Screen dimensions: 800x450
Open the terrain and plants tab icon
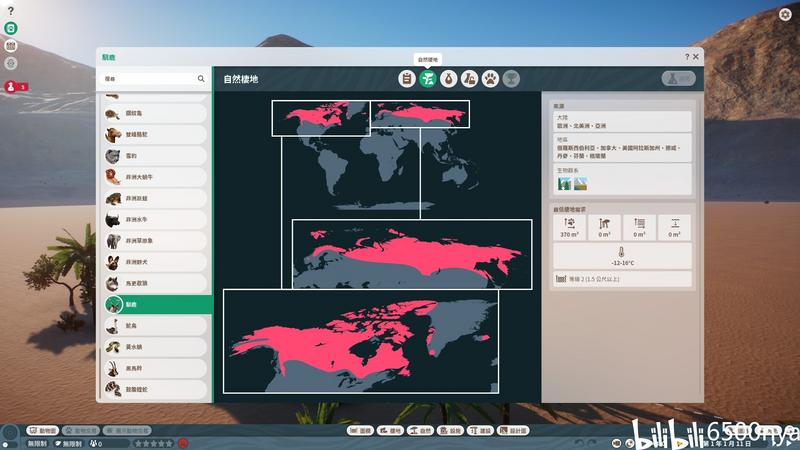coord(469,79)
